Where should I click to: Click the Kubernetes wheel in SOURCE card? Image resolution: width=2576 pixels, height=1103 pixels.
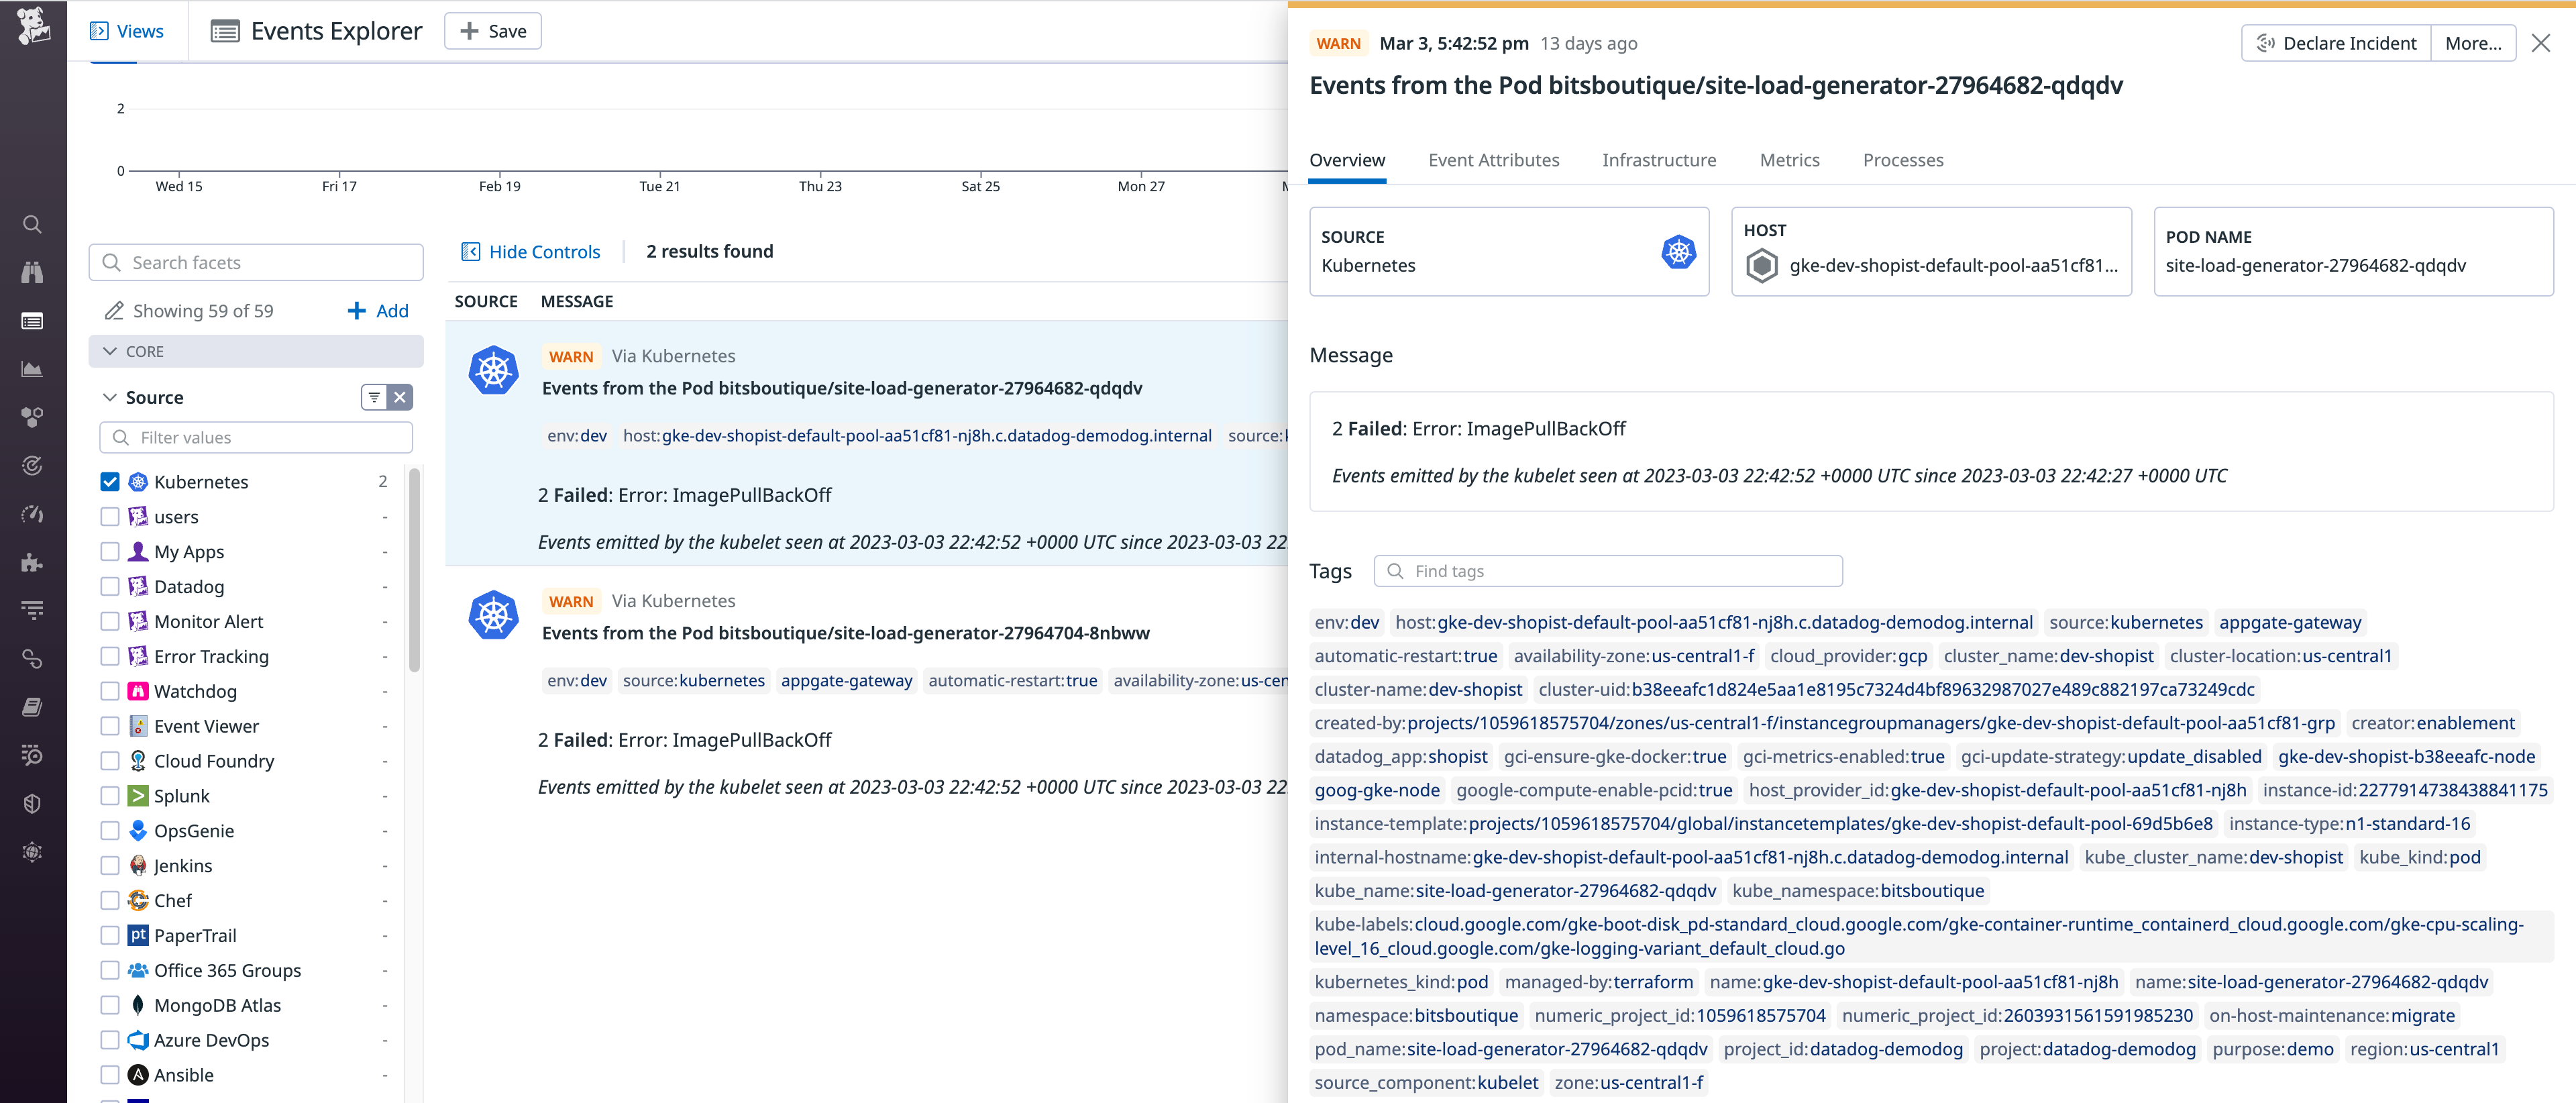point(1678,252)
